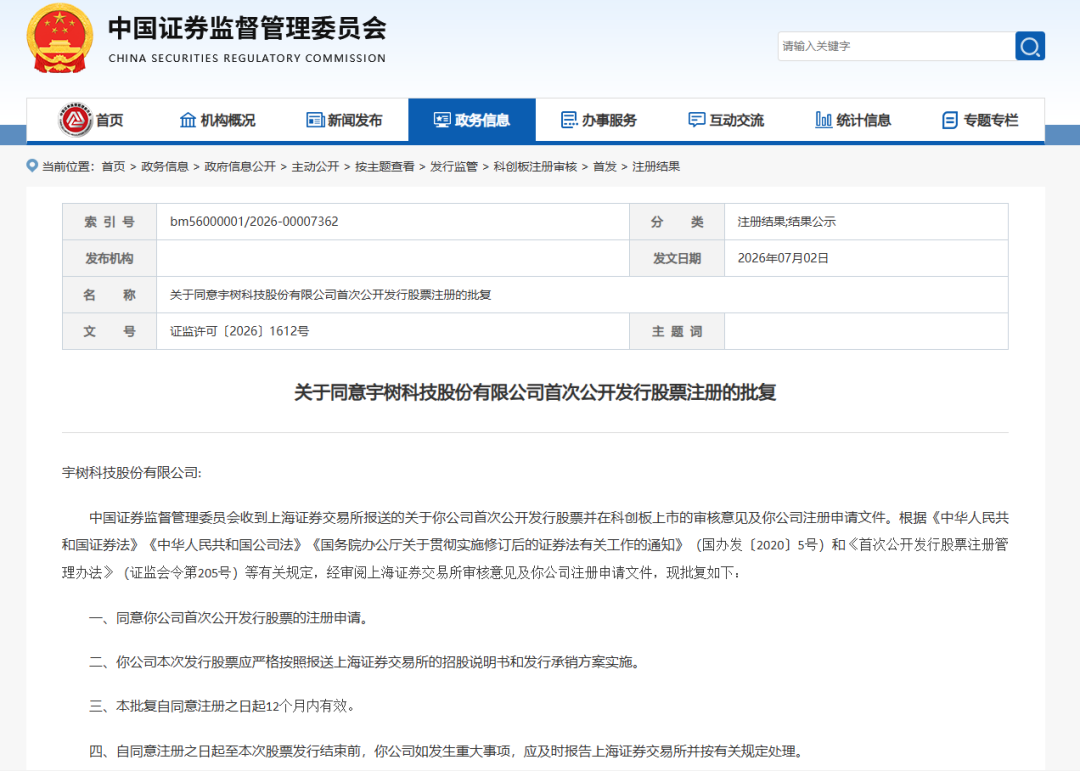
Task: Click the monitor icon beside 政务信息
Action: (x=442, y=120)
